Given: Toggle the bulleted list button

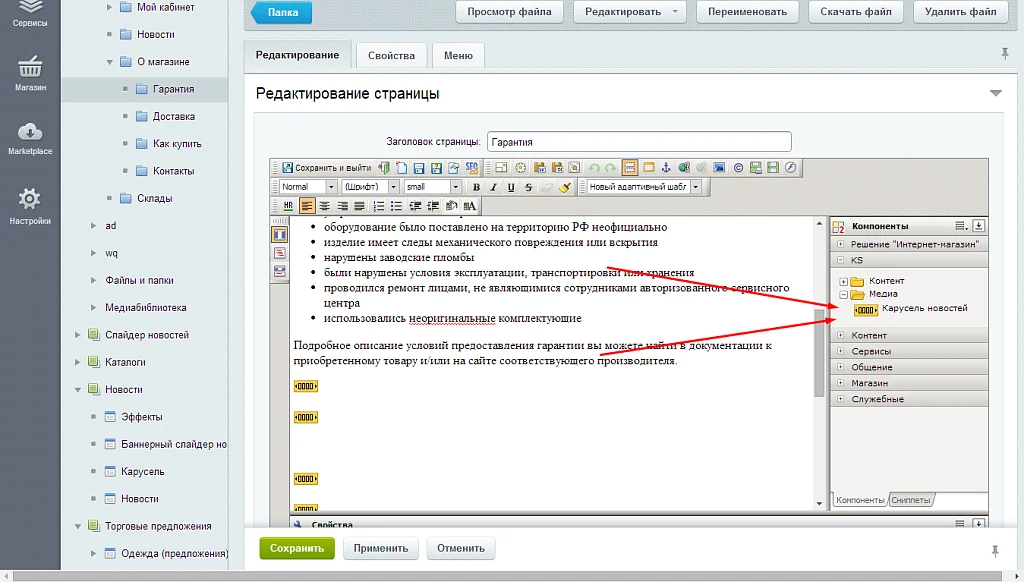Looking at the screenshot, I should tap(396, 206).
